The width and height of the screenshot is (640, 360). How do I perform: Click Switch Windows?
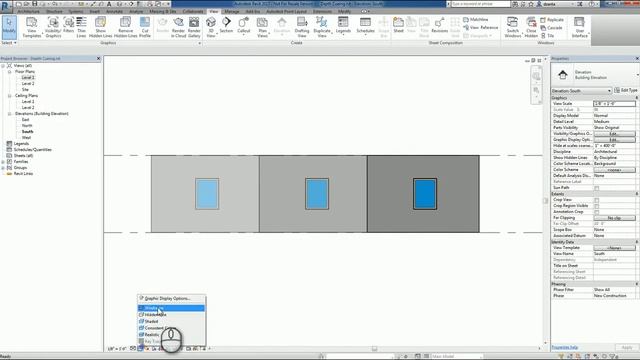point(513,27)
